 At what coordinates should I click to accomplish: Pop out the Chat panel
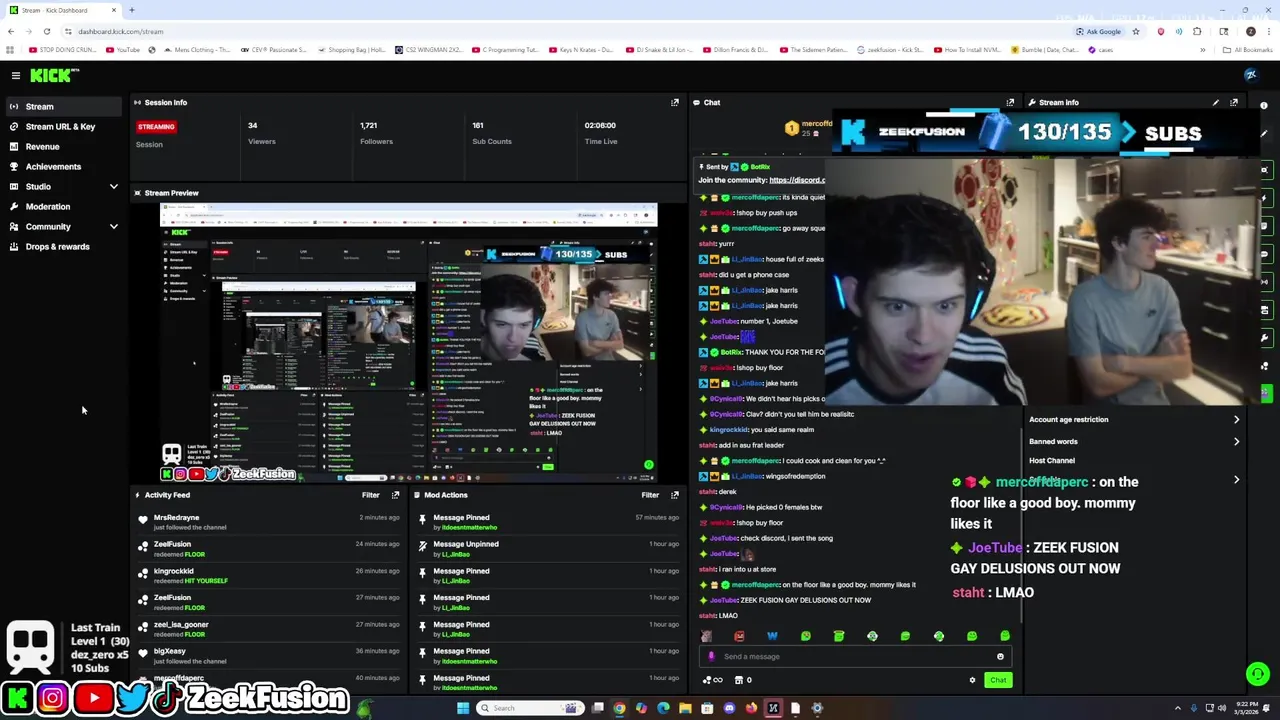coord(1010,102)
